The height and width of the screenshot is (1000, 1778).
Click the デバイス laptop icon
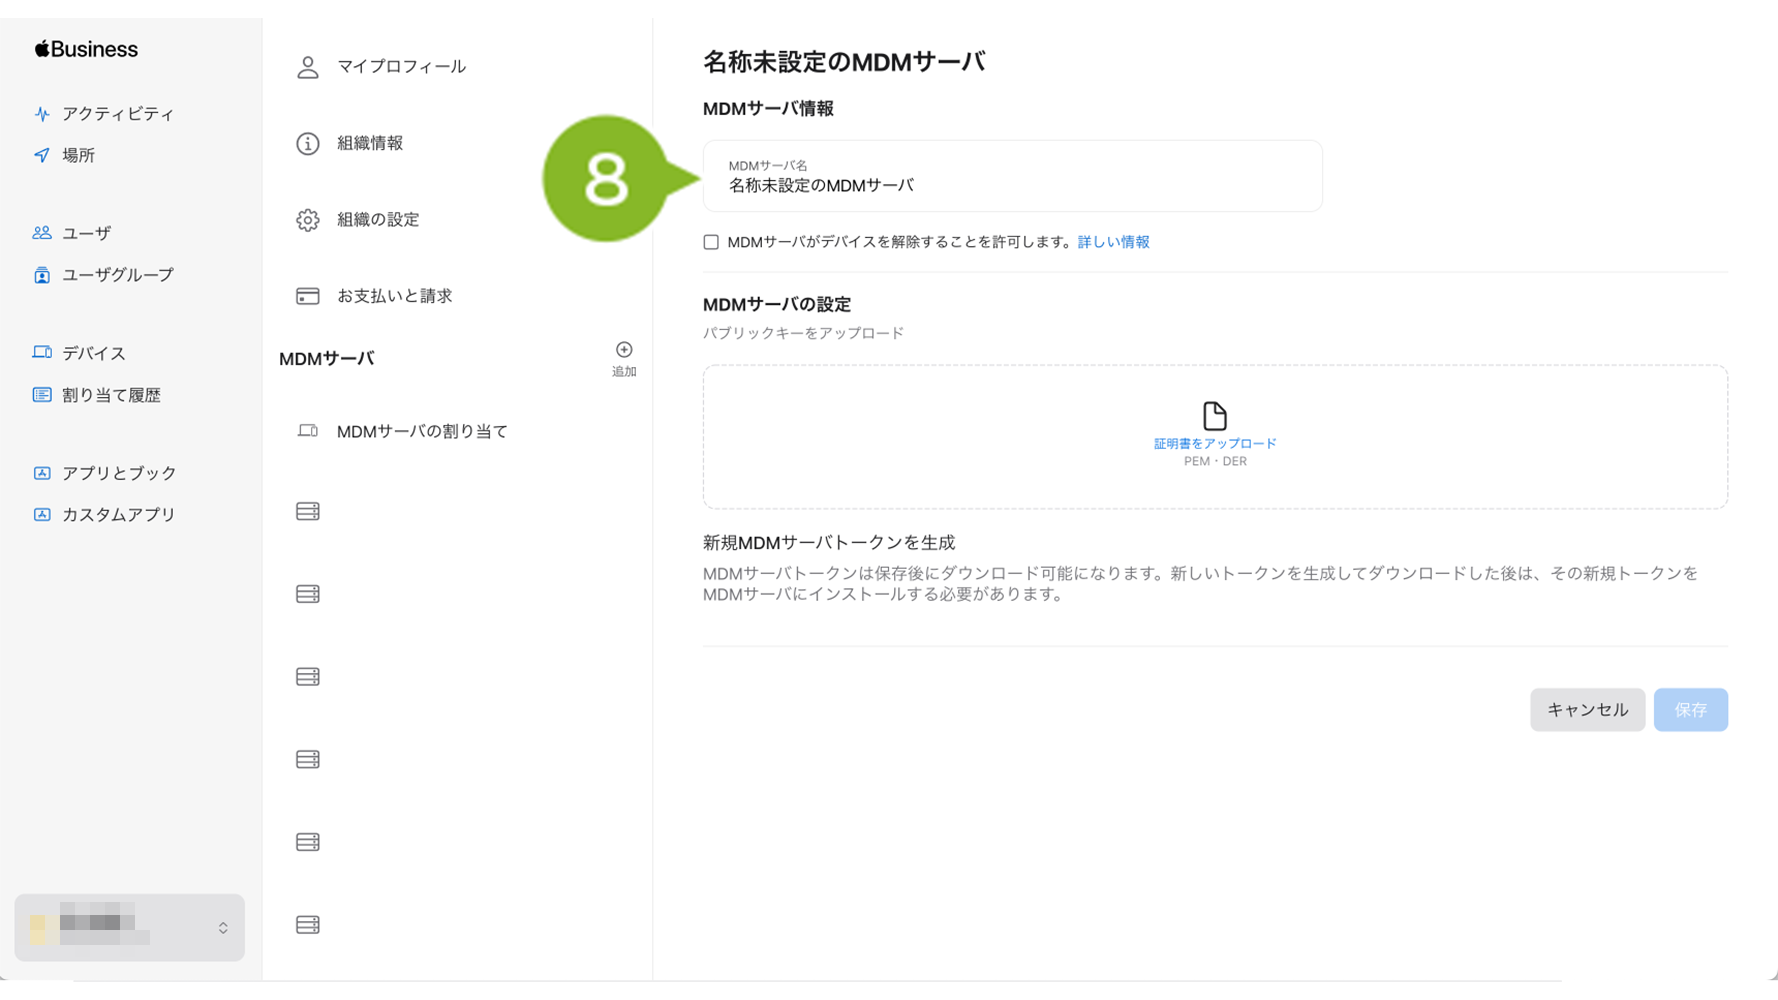42,352
